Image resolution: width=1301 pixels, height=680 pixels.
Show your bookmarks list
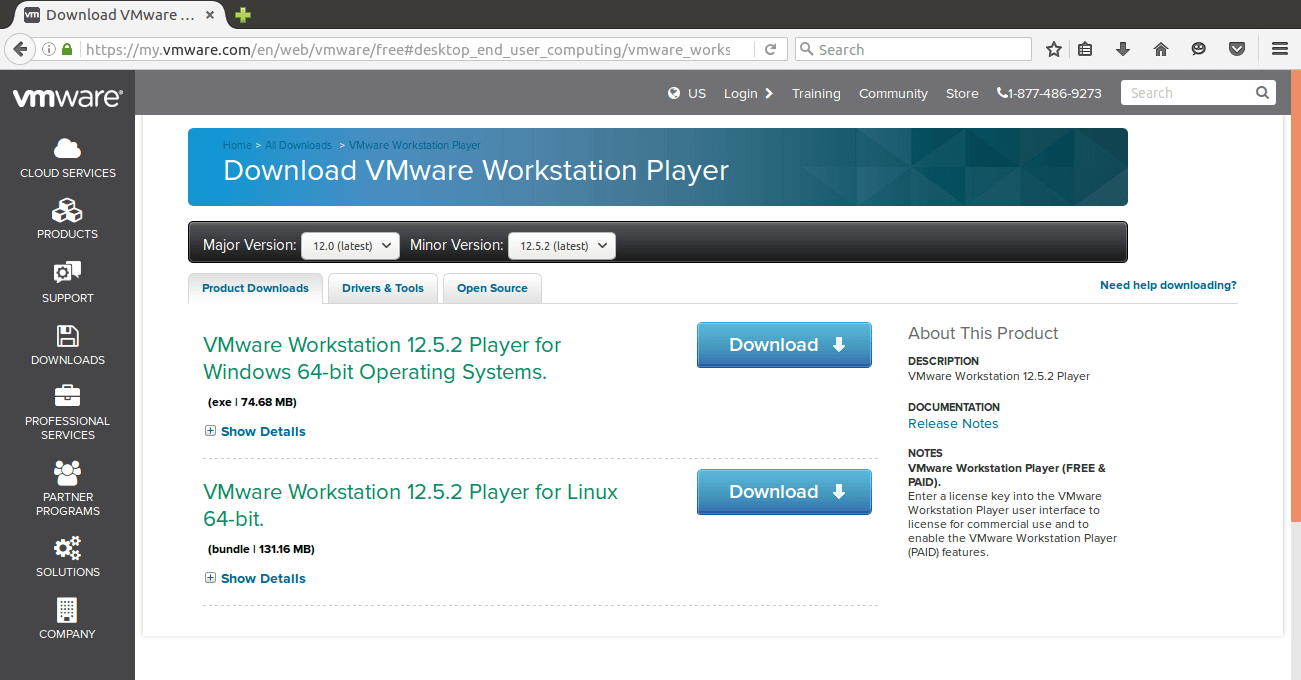tap(1085, 49)
